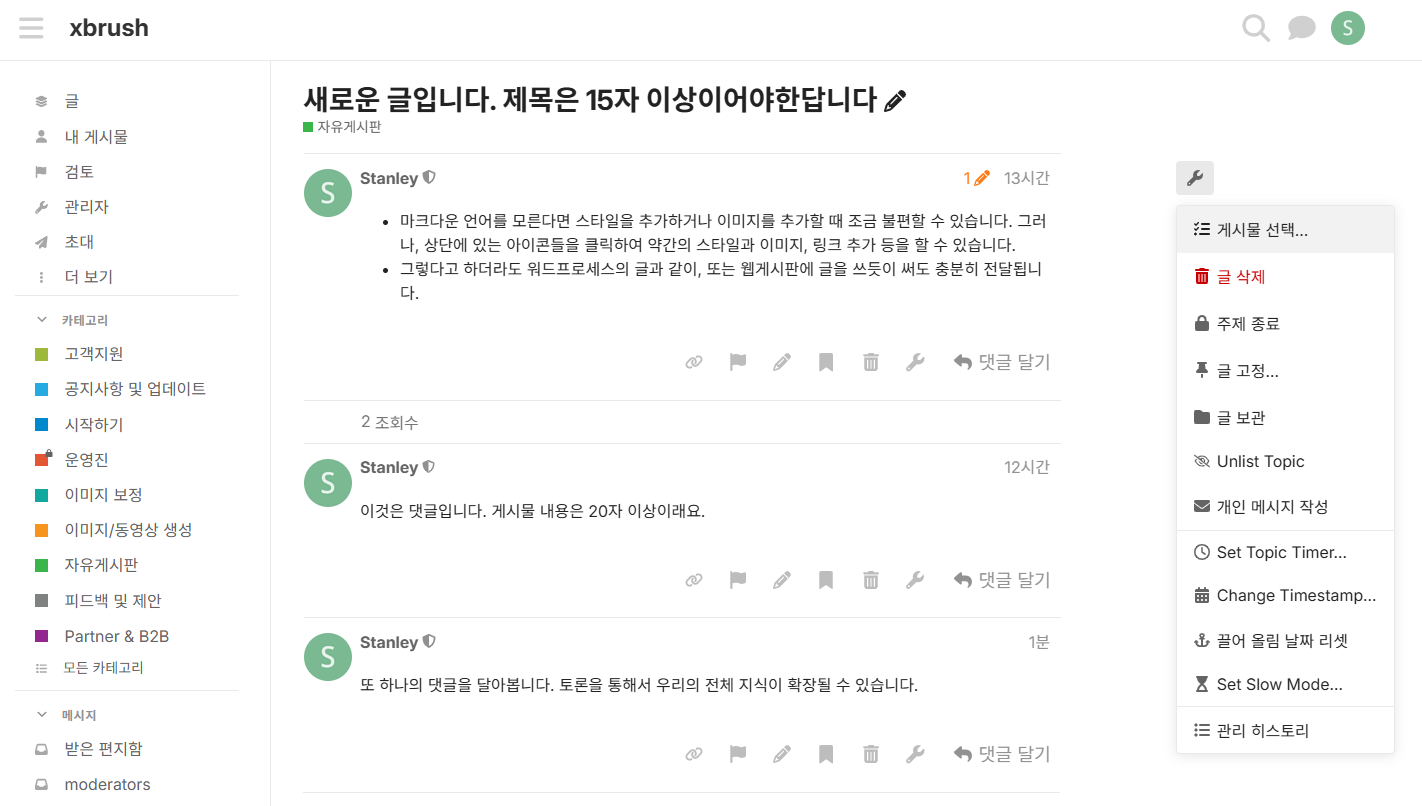
Task: Reply with 댓글 달기 on the last comment
Action: tap(1001, 753)
